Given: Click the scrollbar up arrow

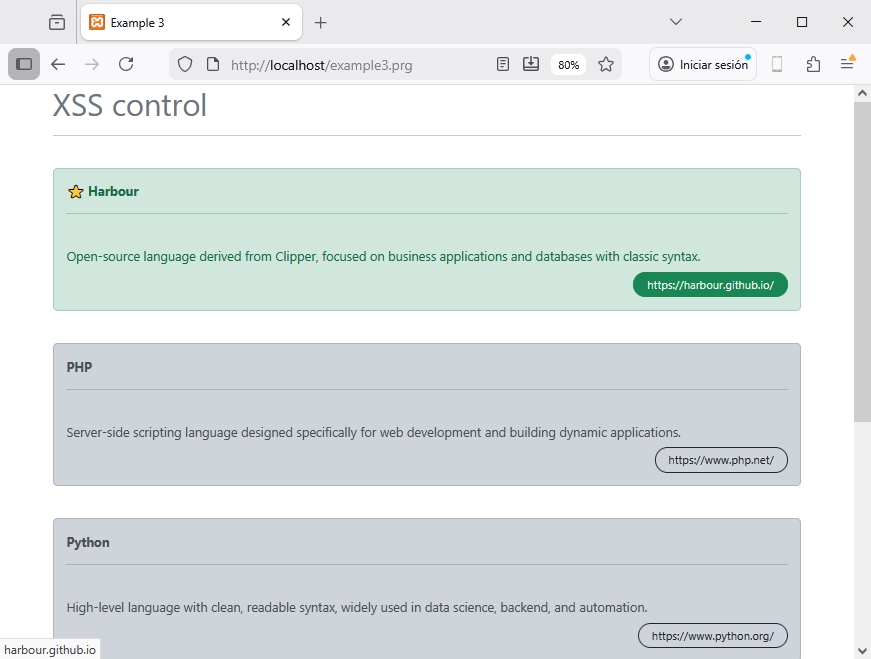Looking at the screenshot, I should (x=862, y=93).
